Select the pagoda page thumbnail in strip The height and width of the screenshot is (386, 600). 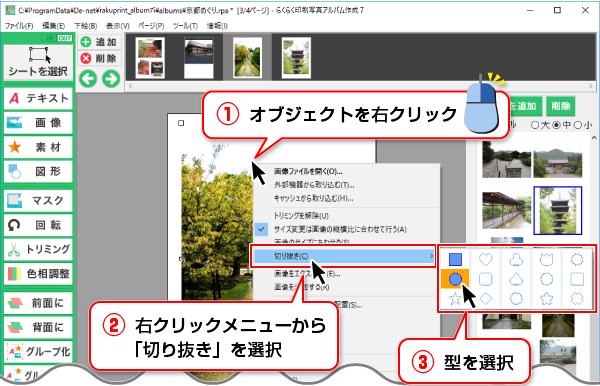tap(296, 57)
